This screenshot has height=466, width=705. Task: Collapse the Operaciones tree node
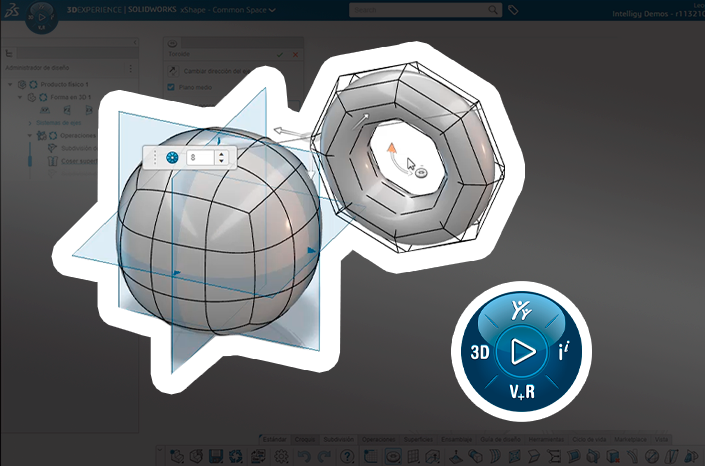click(x=30, y=135)
